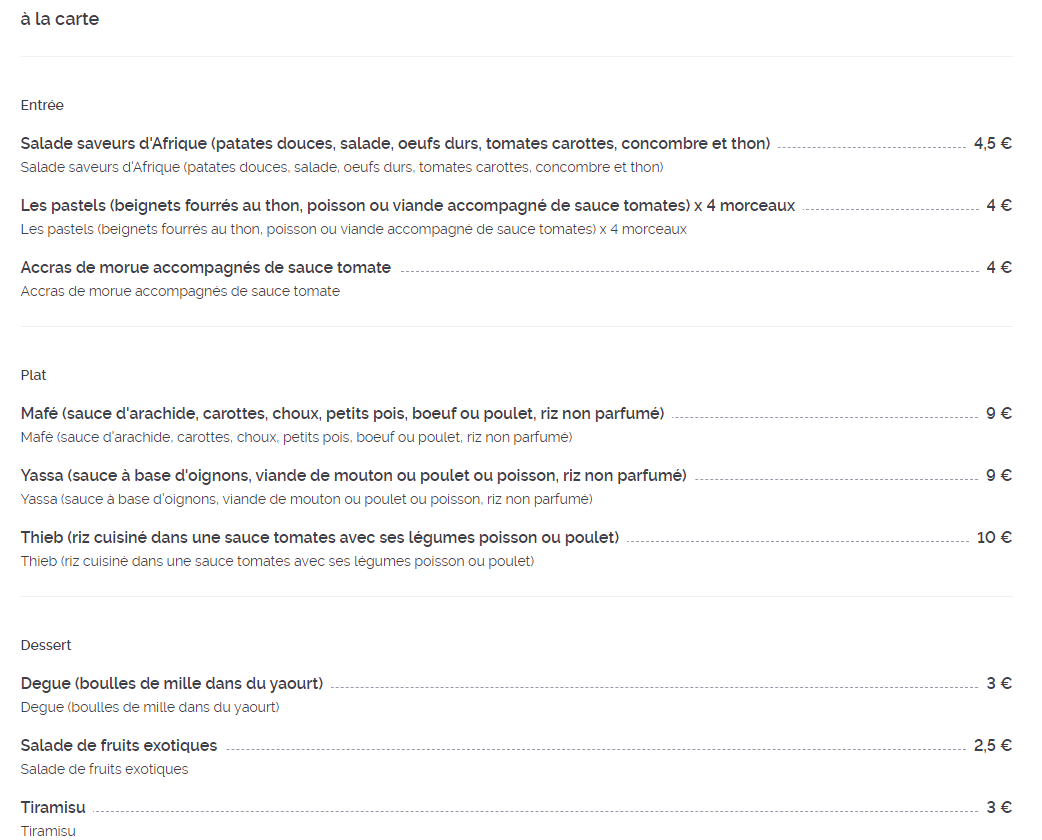The height and width of the screenshot is (840, 1042).
Task: Select the Thieb dish title
Action: (x=320, y=537)
